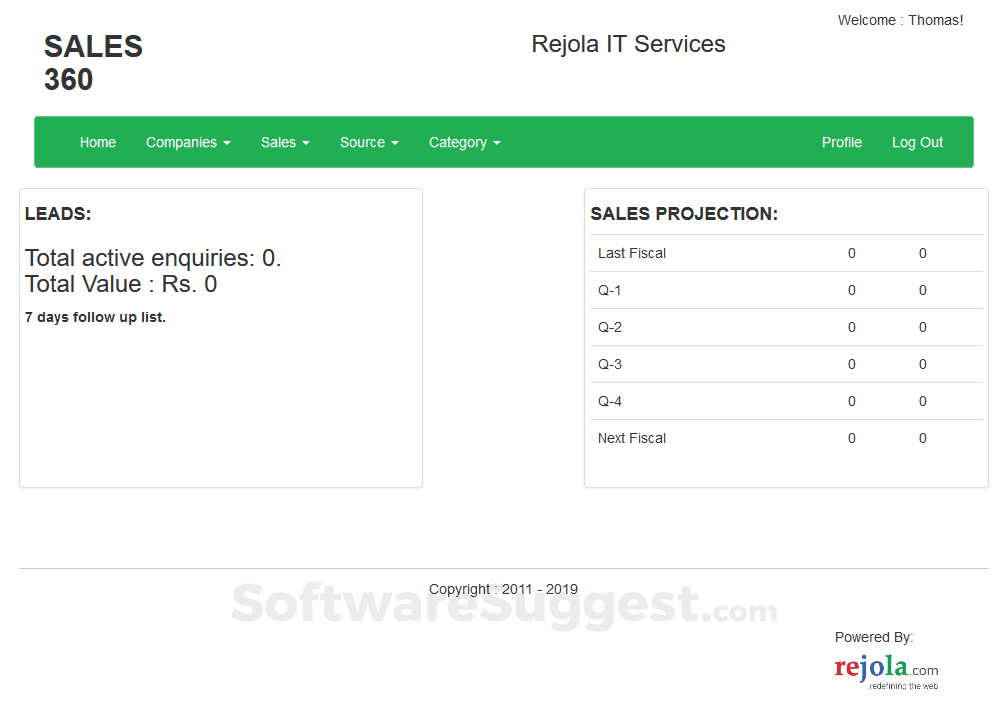Click the SALES 360 brand logo
The width and height of the screenshot is (1007, 701).
[x=93, y=62]
